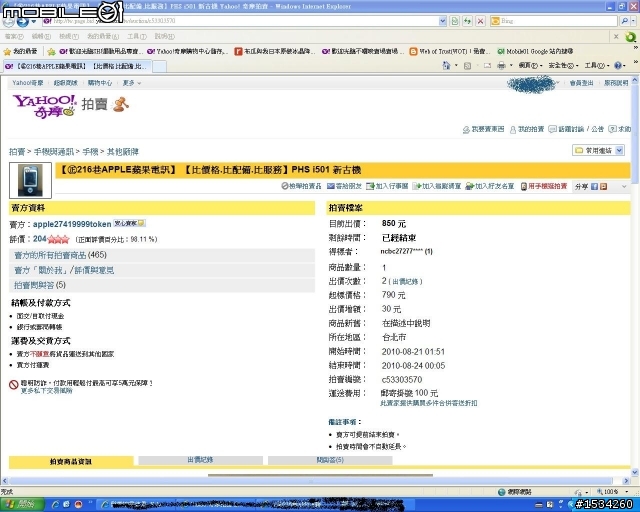
Task: Click 購物中心 in top navigation
Action: coord(100,83)
